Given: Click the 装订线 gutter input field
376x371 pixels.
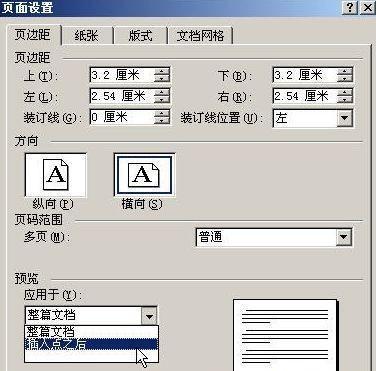Looking at the screenshot, I should tap(122, 117).
